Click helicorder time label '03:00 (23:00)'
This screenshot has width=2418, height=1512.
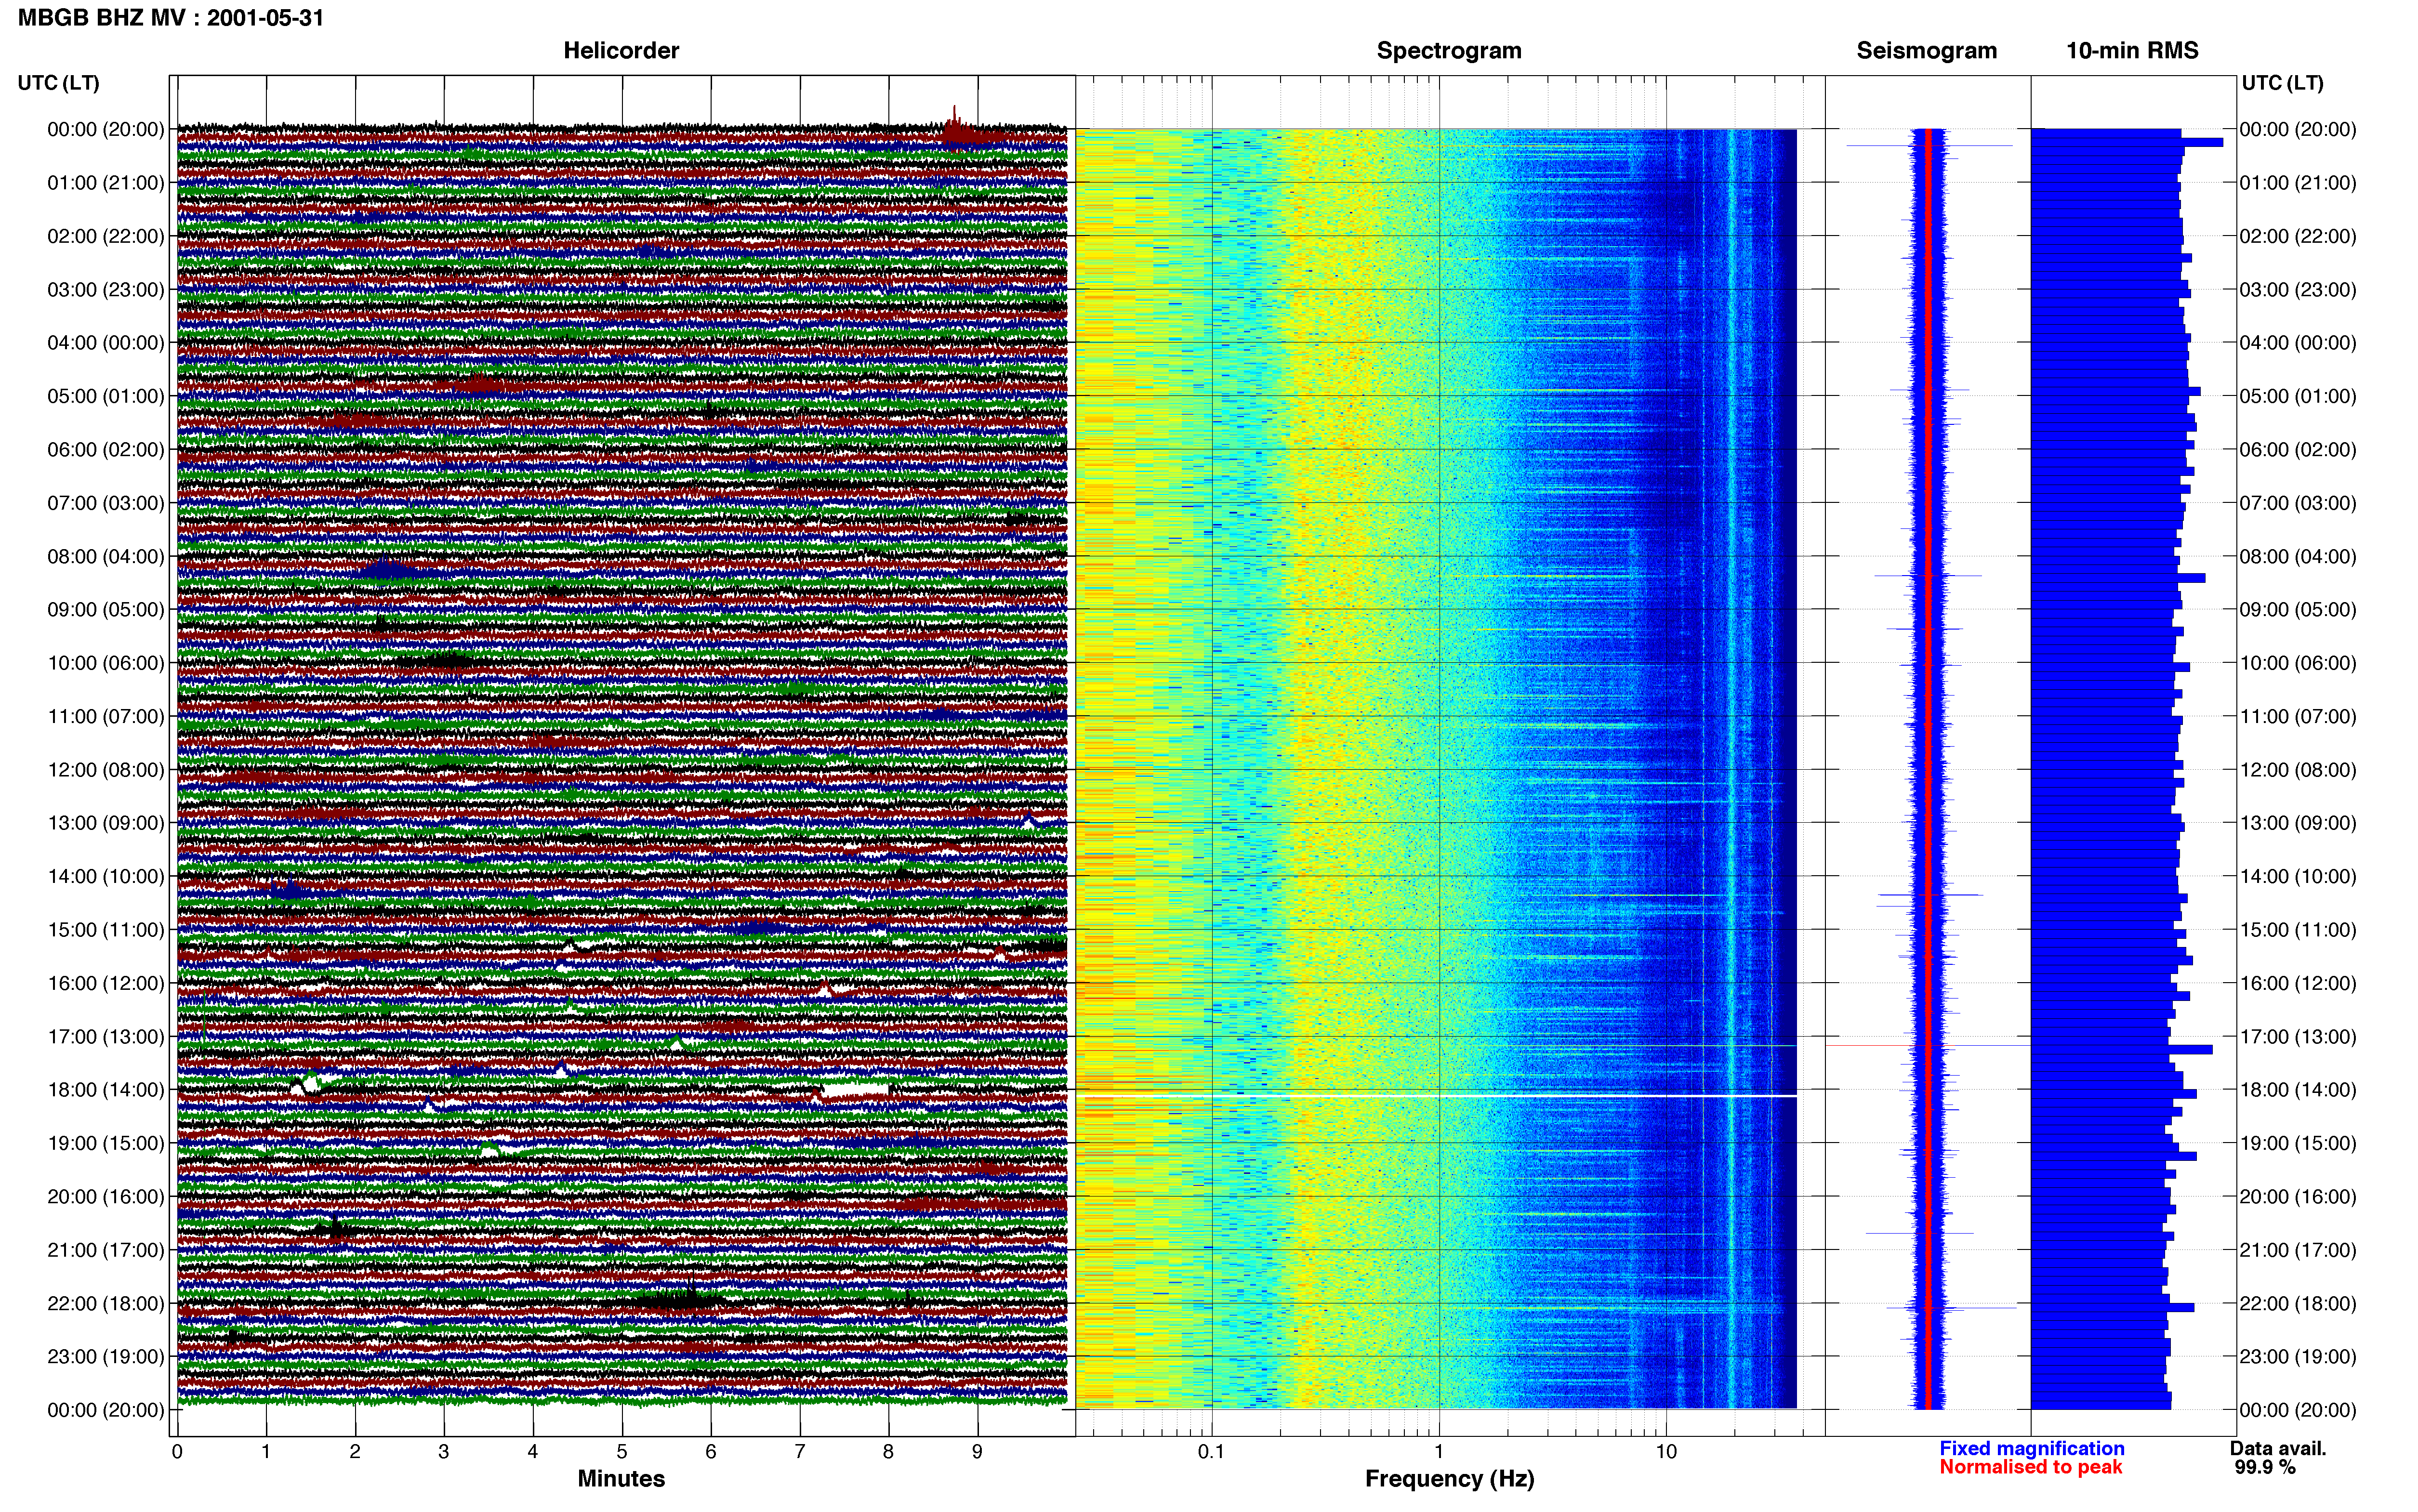[106, 290]
